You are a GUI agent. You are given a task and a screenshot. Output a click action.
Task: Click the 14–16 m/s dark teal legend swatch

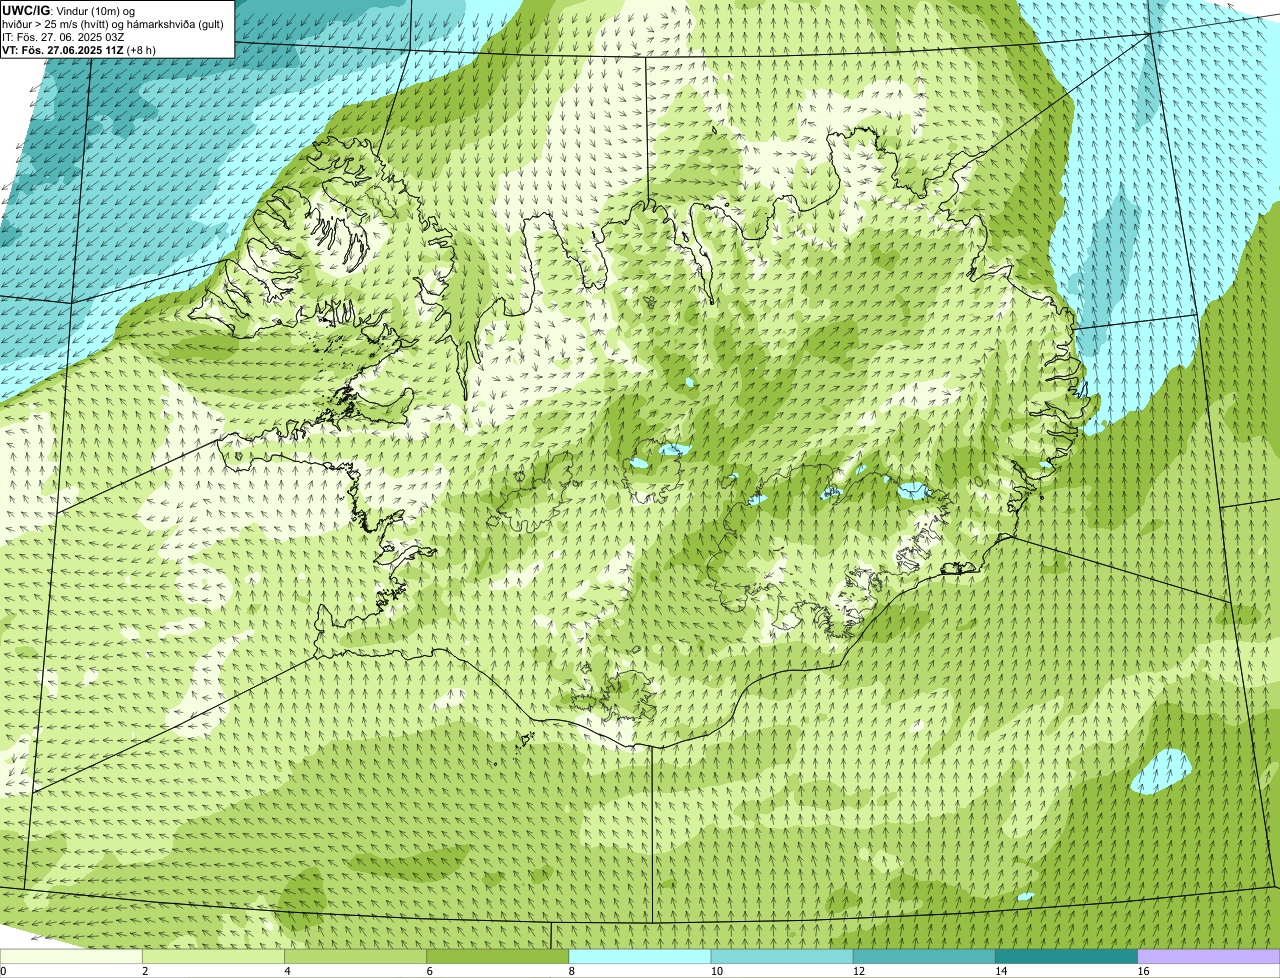(x=1067, y=957)
